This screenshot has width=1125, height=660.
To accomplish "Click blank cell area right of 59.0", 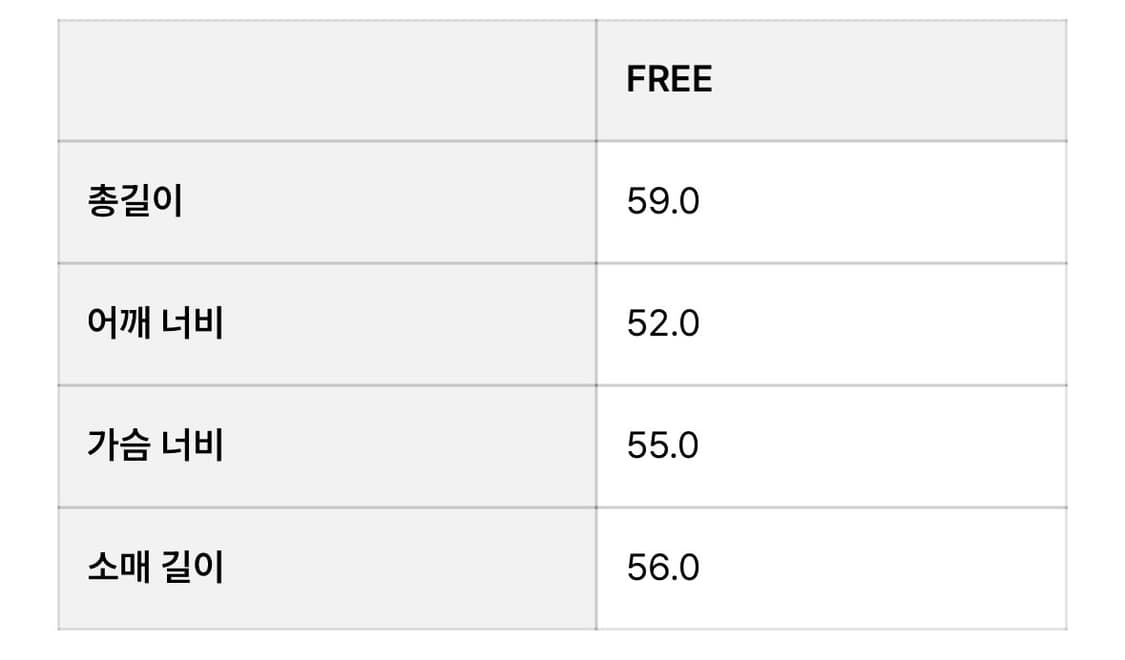I will pos(890,202).
